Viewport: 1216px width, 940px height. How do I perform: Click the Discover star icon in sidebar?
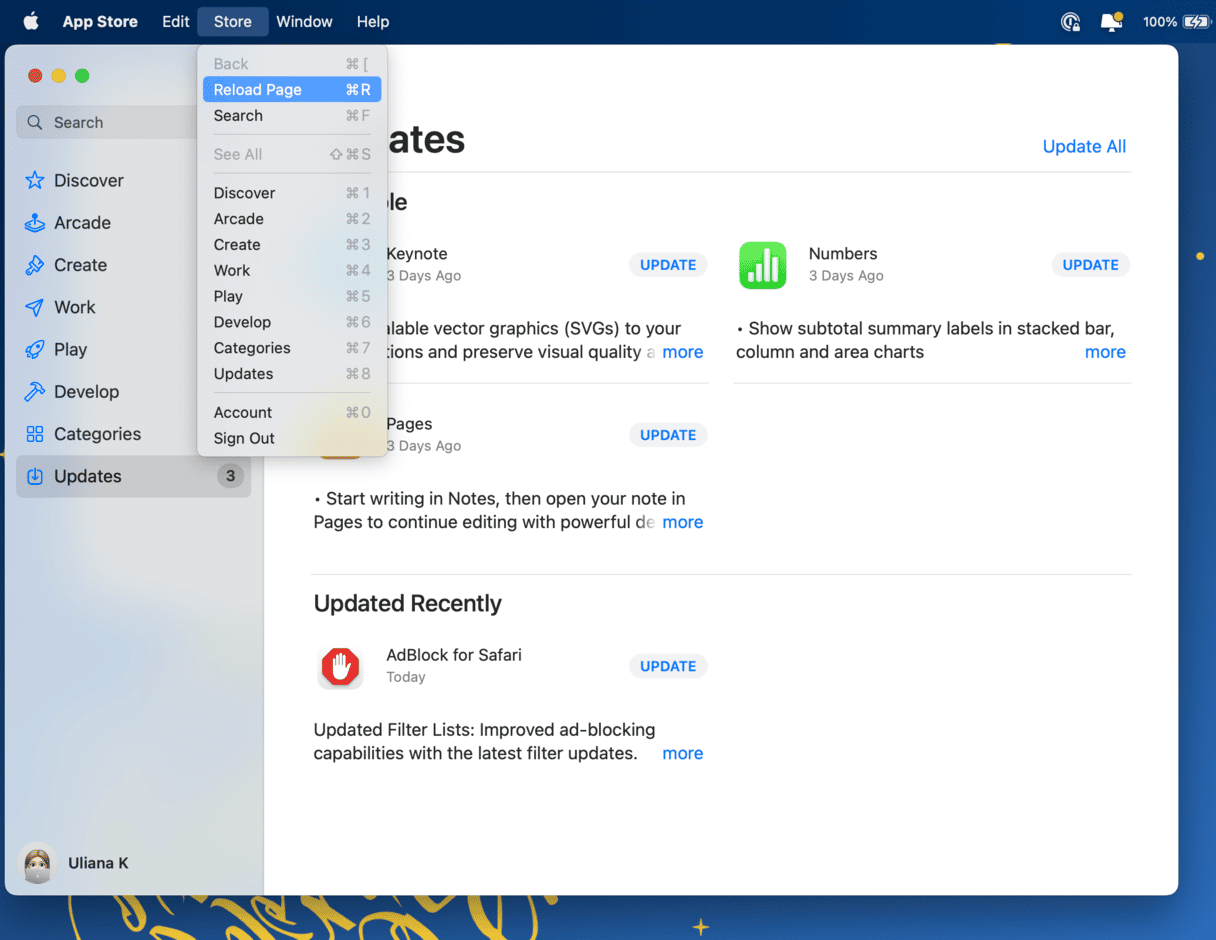click(x=35, y=180)
